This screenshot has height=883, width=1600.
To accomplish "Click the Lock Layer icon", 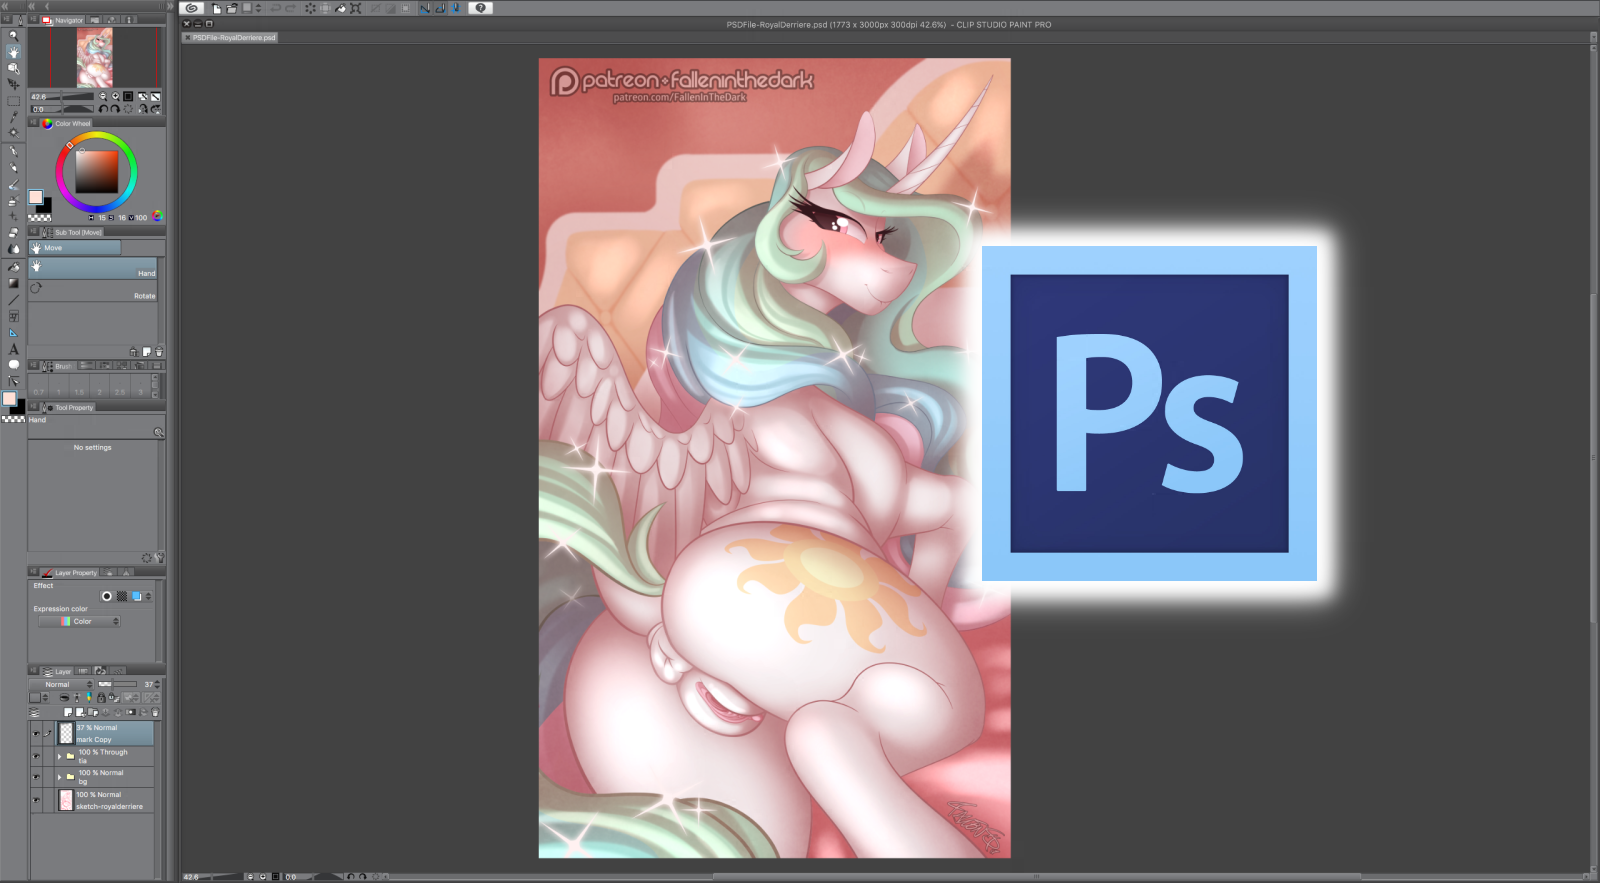I will [101, 697].
